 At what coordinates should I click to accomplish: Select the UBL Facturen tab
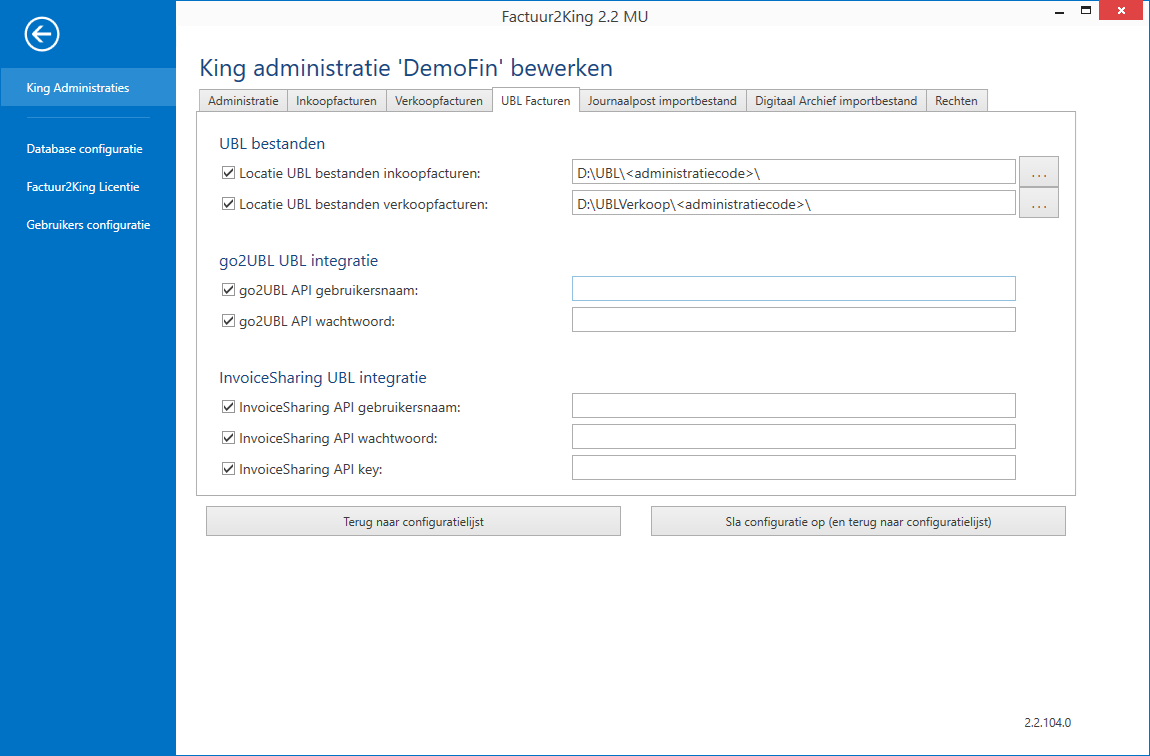(535, 100)
